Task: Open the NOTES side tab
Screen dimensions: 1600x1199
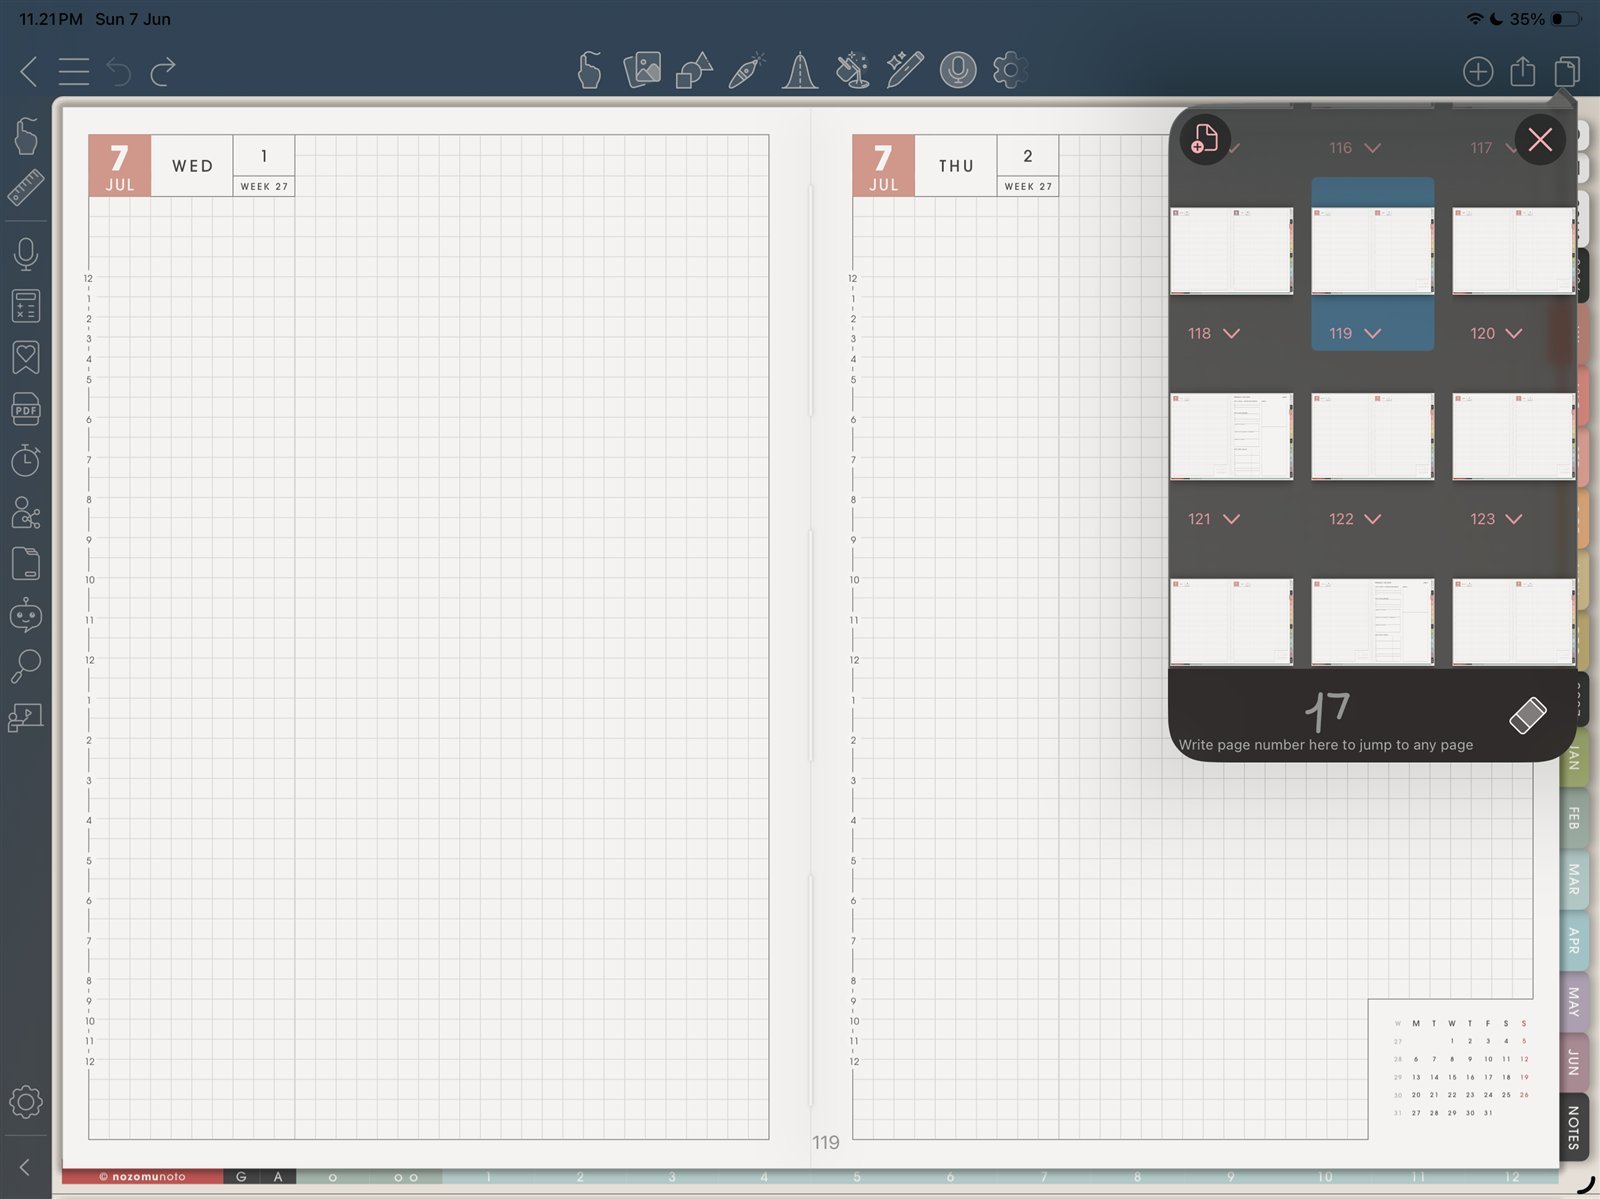Action: point(1573,1127)
